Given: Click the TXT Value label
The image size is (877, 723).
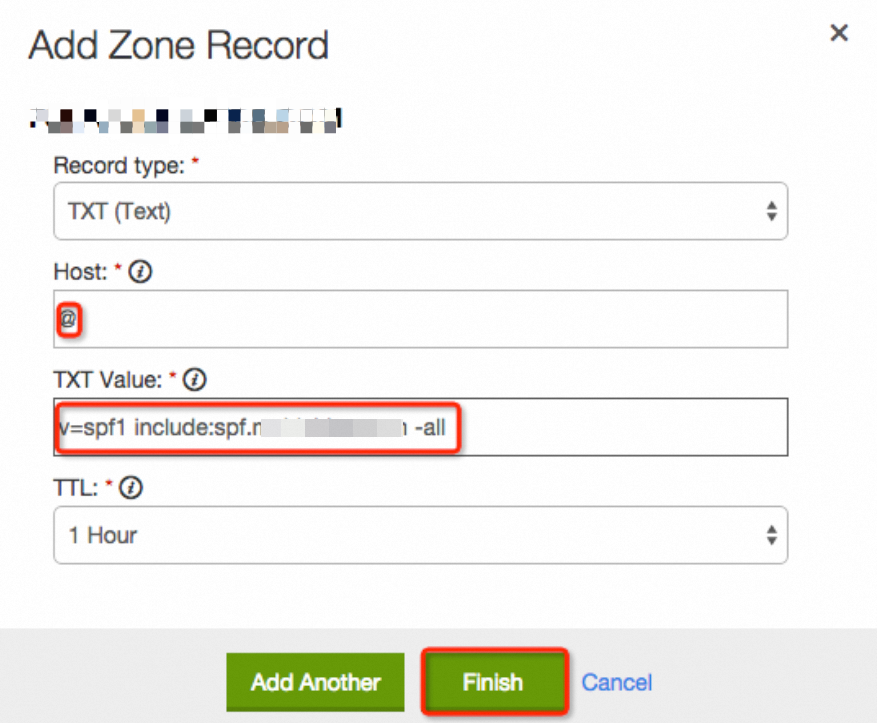Looking at the screenshot, I should pos(110,380).
